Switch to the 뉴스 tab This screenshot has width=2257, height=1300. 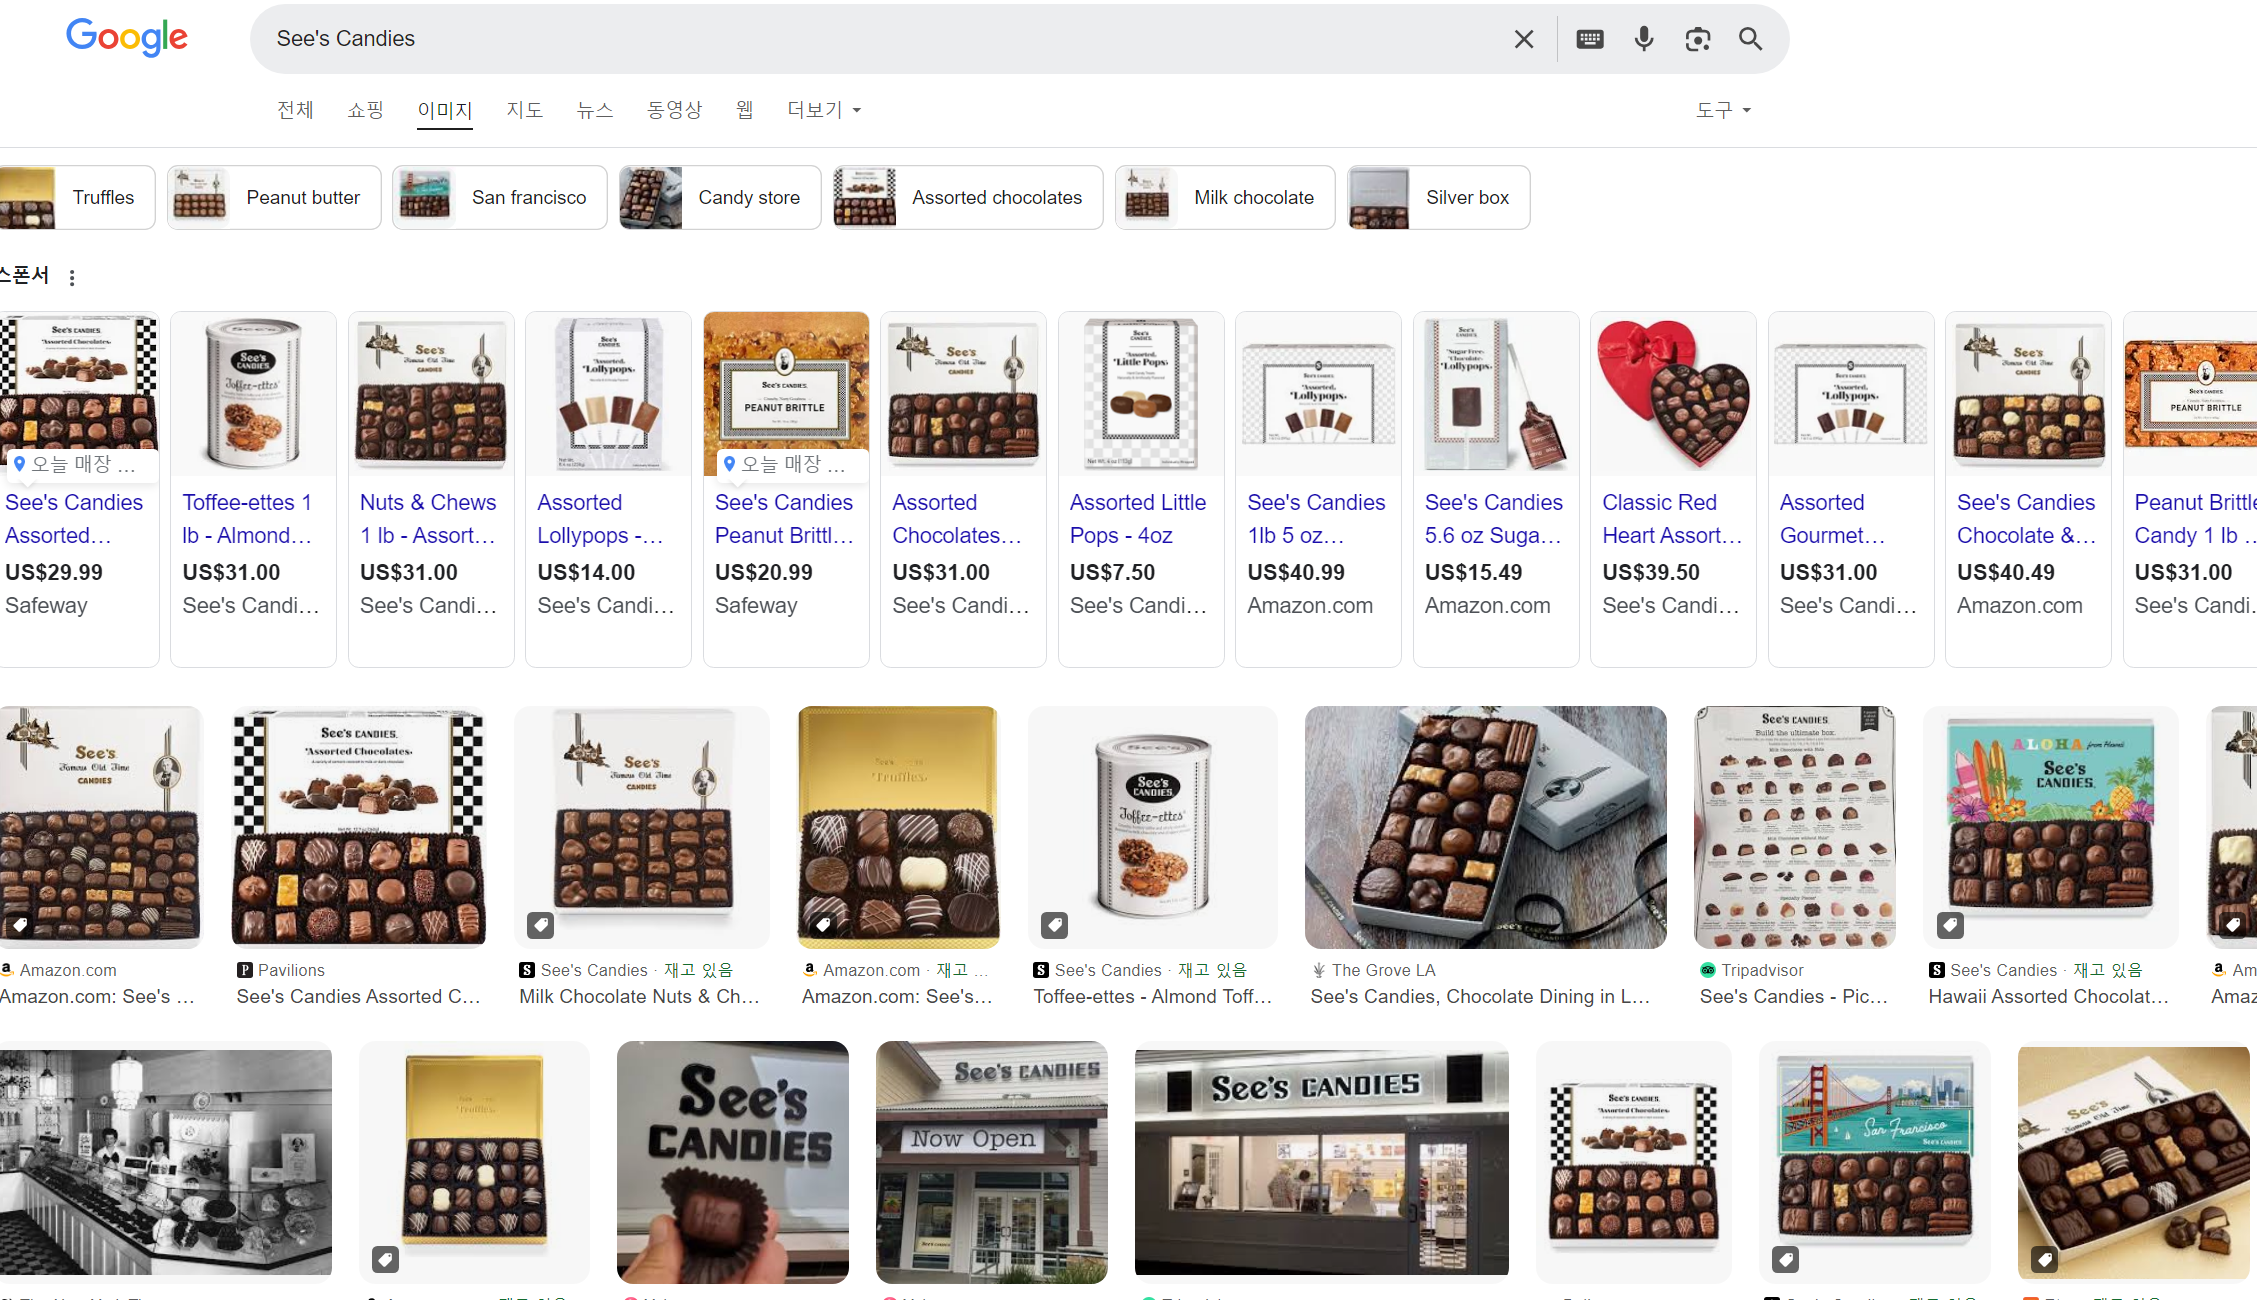[x=594, y=110]
